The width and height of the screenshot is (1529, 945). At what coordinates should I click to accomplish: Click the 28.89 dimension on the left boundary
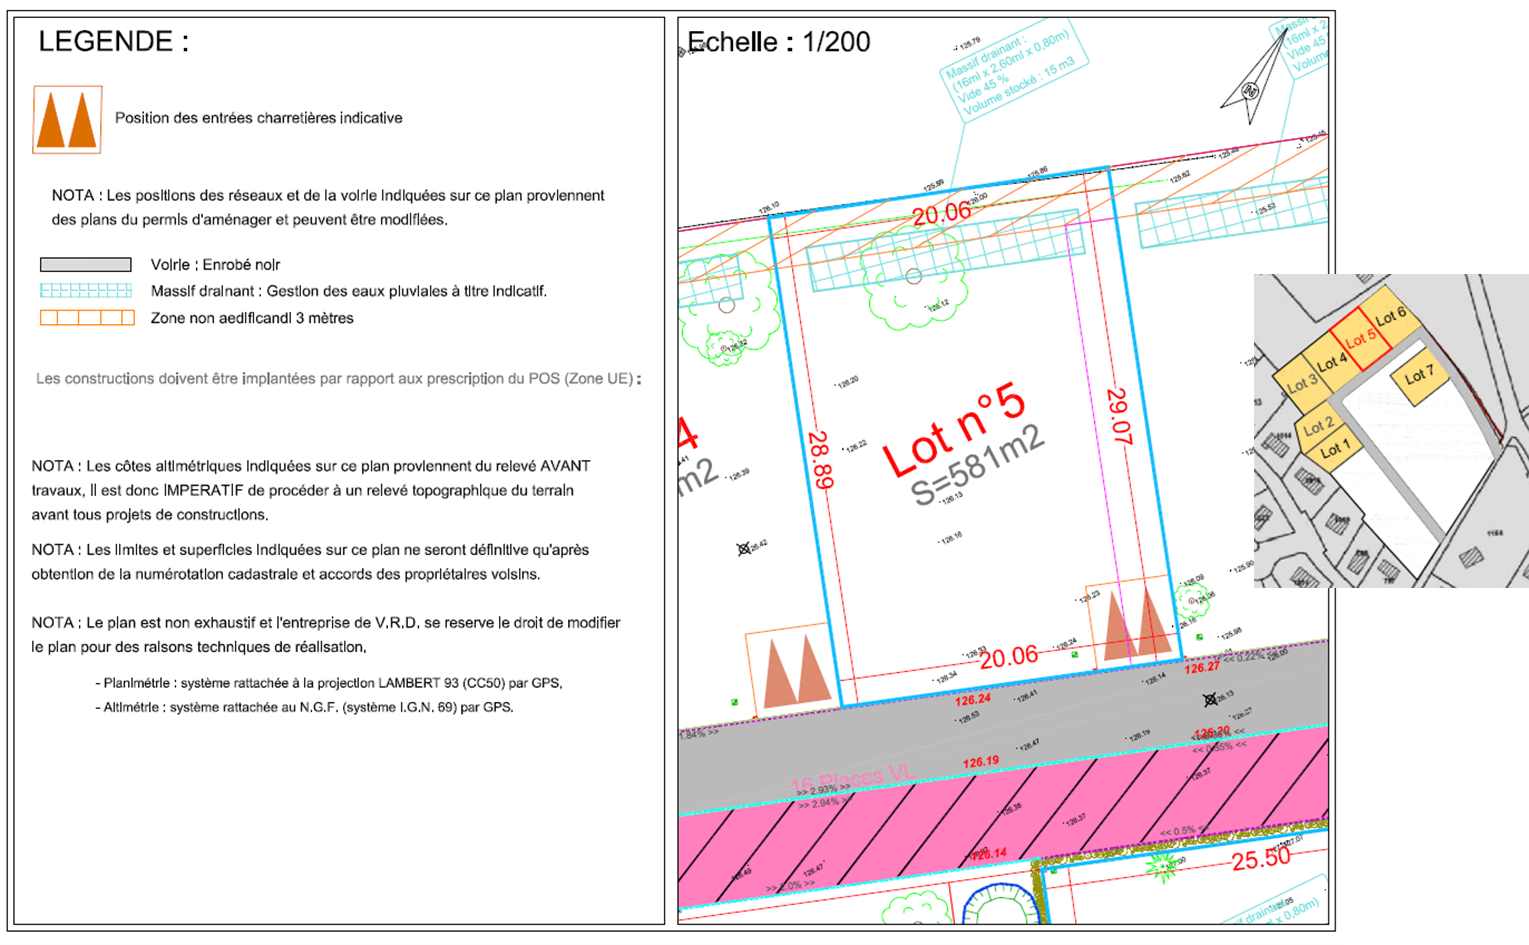pos(820,460)
